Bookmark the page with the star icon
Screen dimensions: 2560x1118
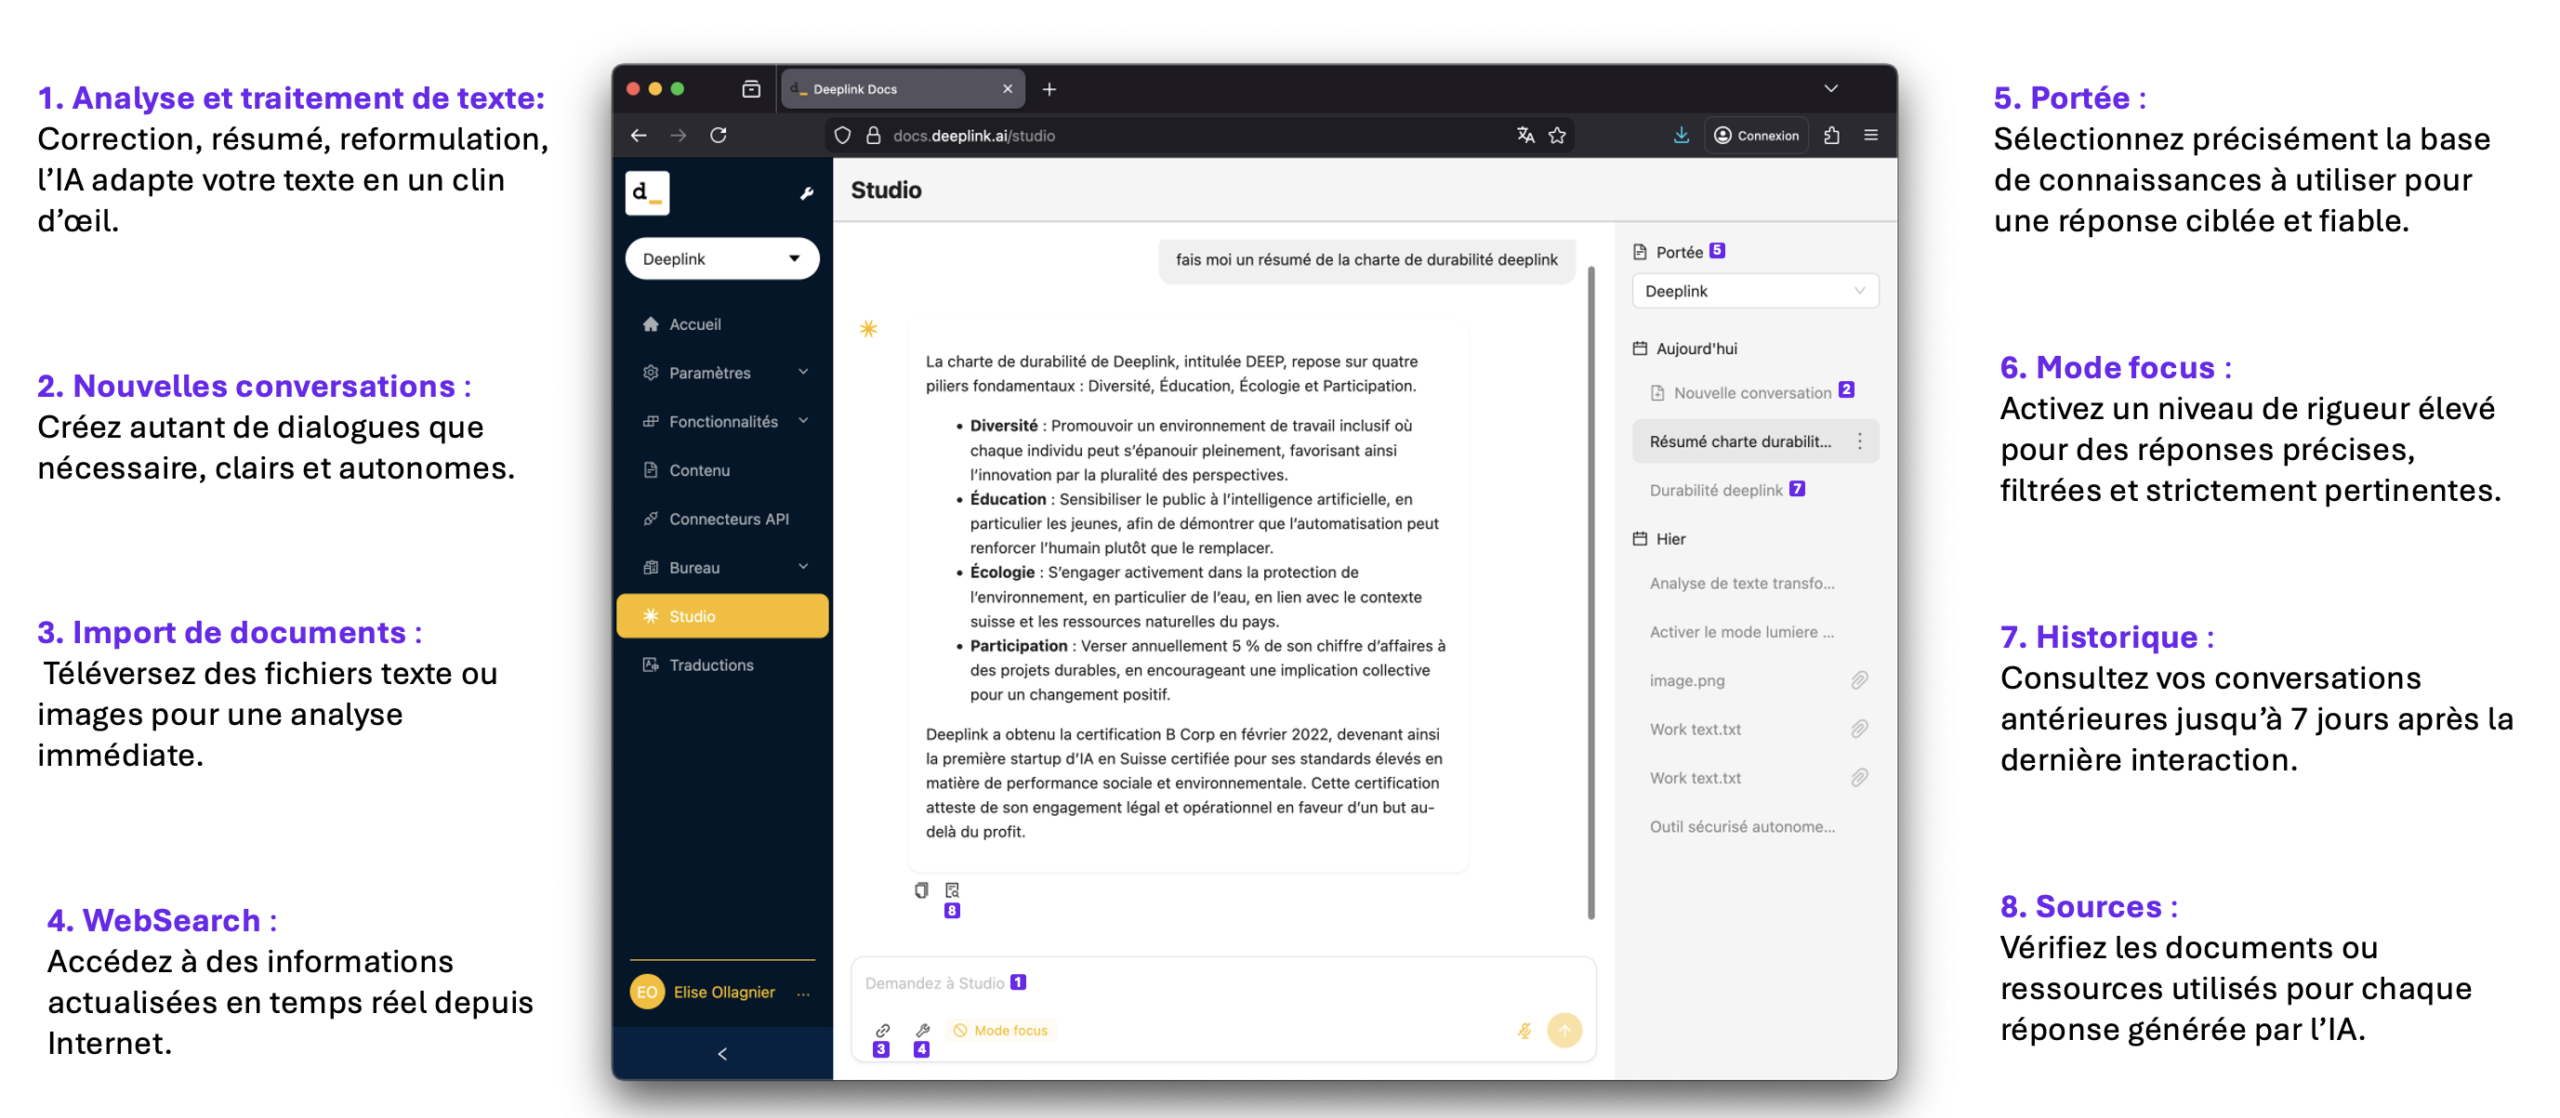(x=1557, y=135)
